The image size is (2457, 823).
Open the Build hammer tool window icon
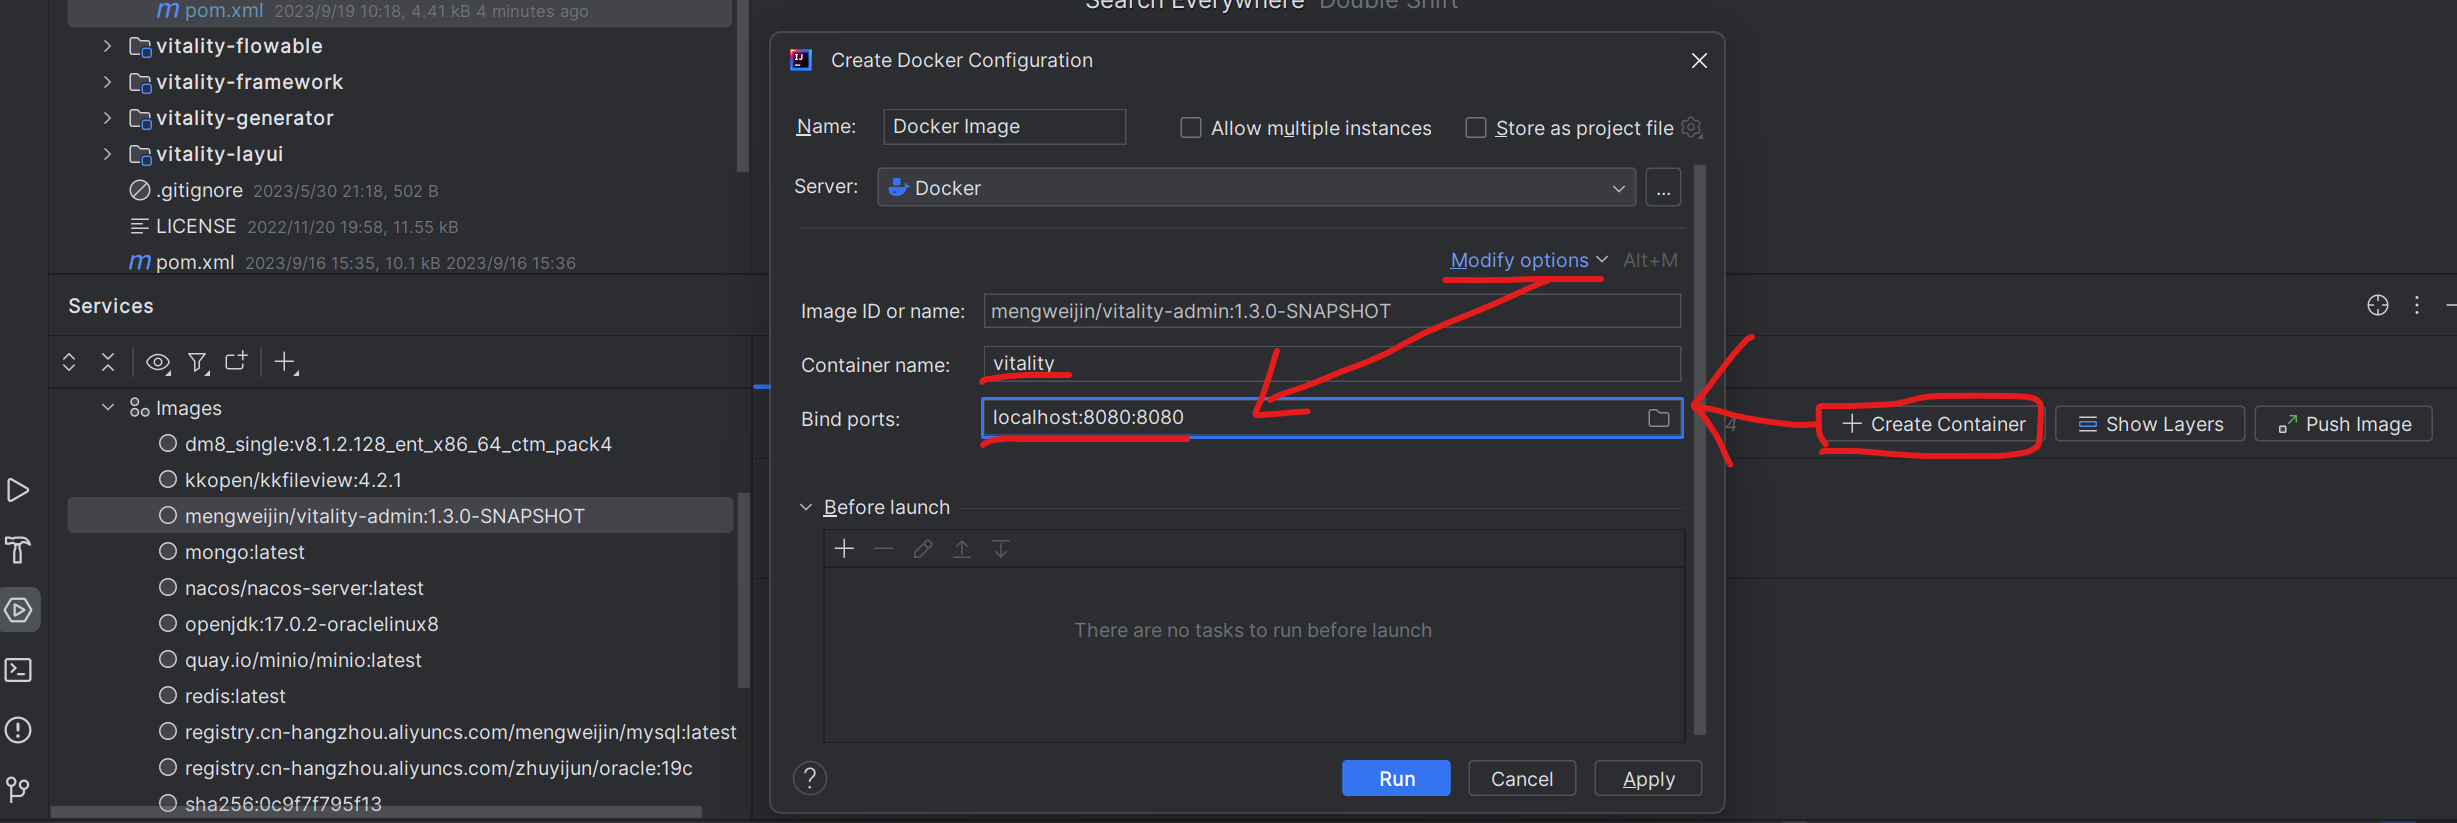pyautogui.click(x=18, y=550)
